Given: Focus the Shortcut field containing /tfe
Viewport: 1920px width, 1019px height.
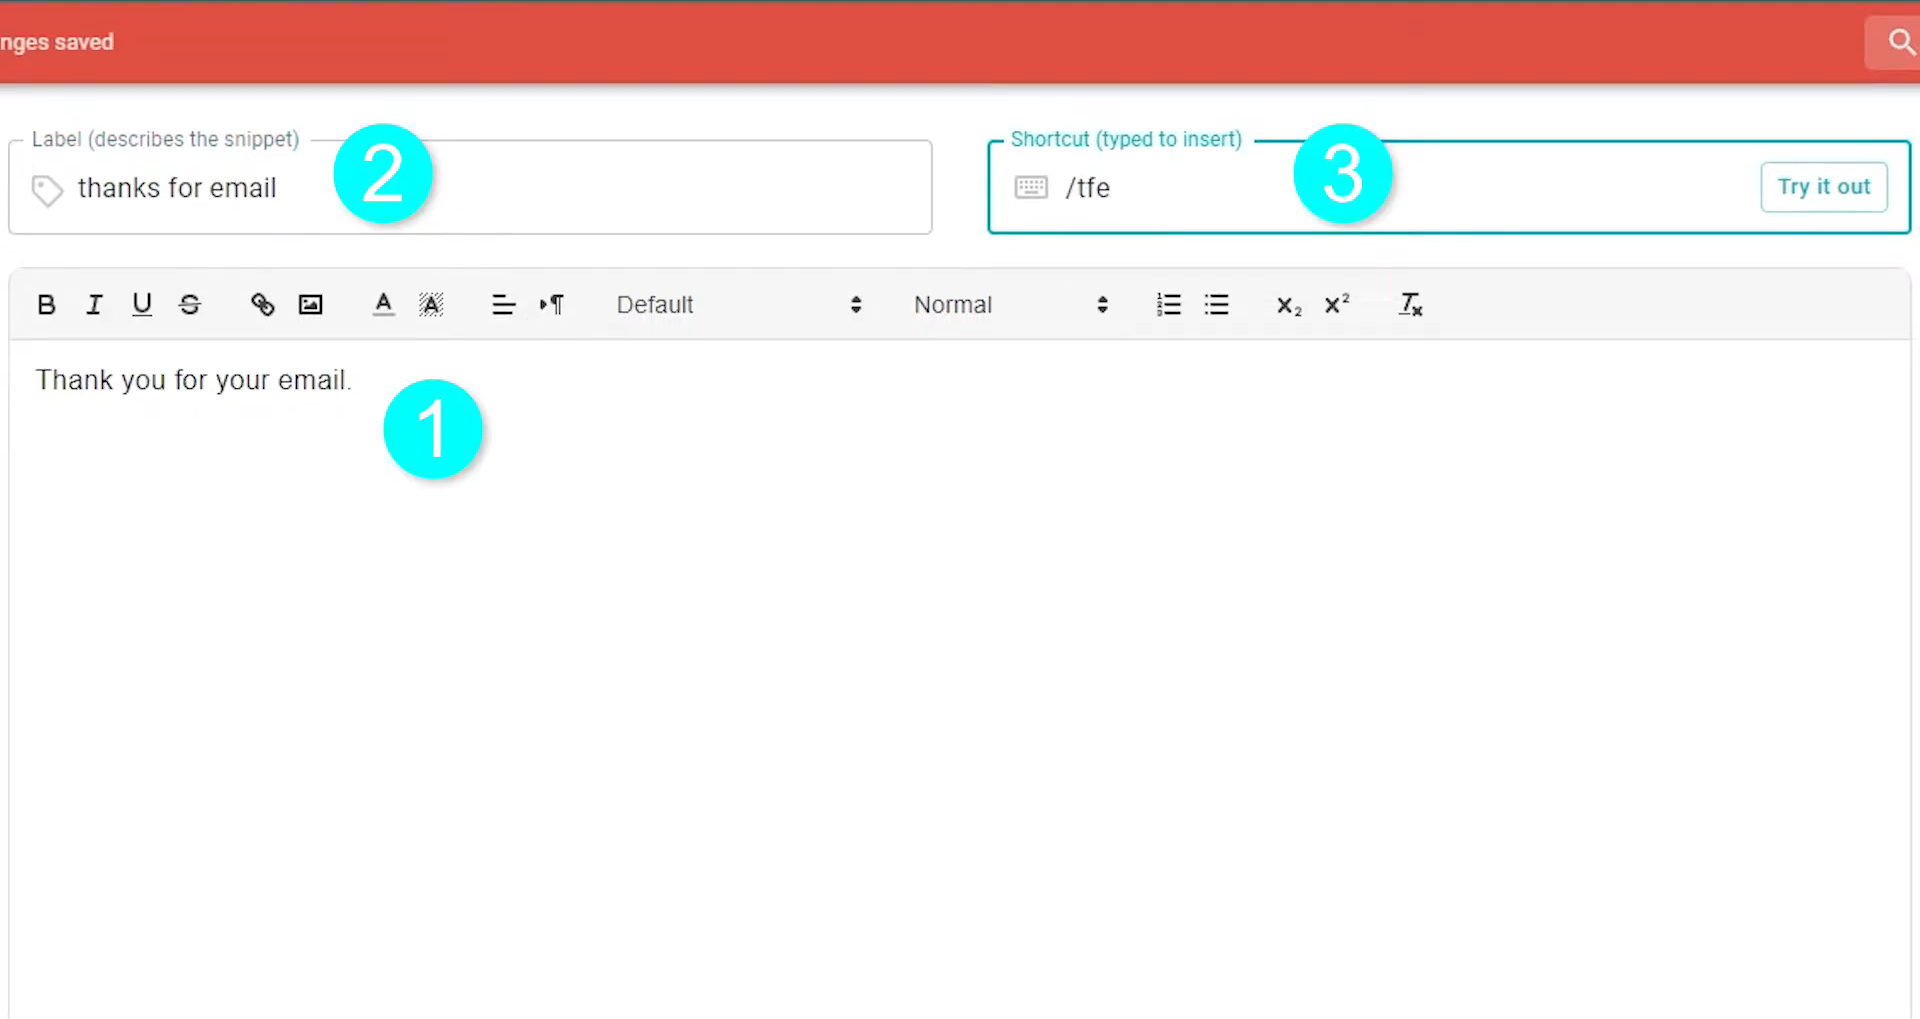Looking at the screenshot, I should (x=1449, y=188).
